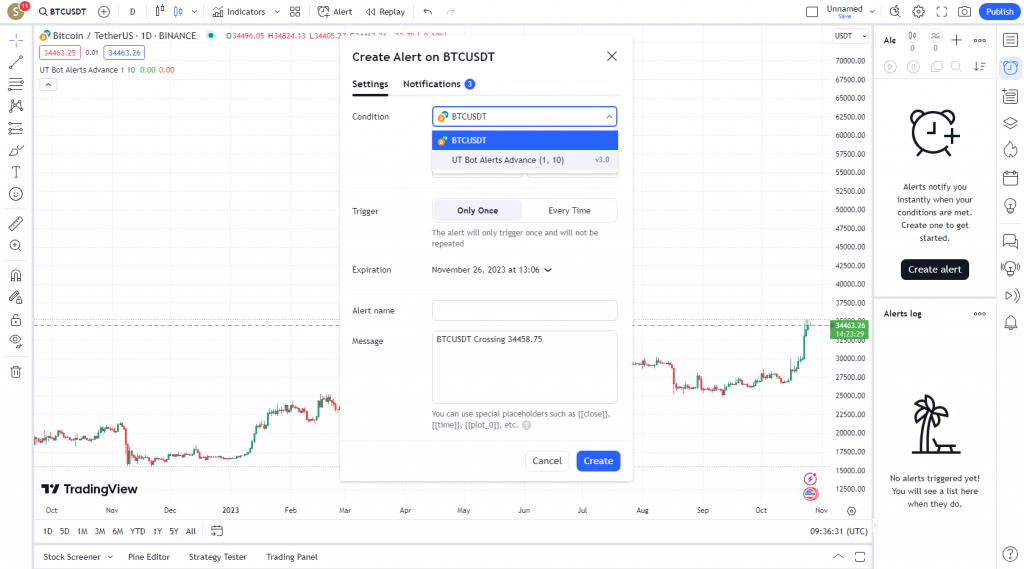Undo the last chart action
1024x569 pixels.
click(428, 12)
